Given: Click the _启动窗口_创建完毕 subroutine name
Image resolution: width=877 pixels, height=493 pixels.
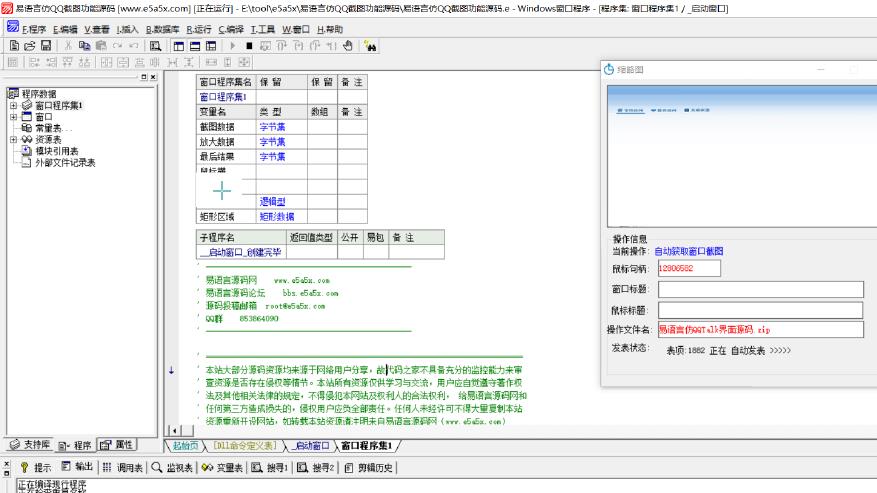Looking at the screenshot, I should (241, 252).
